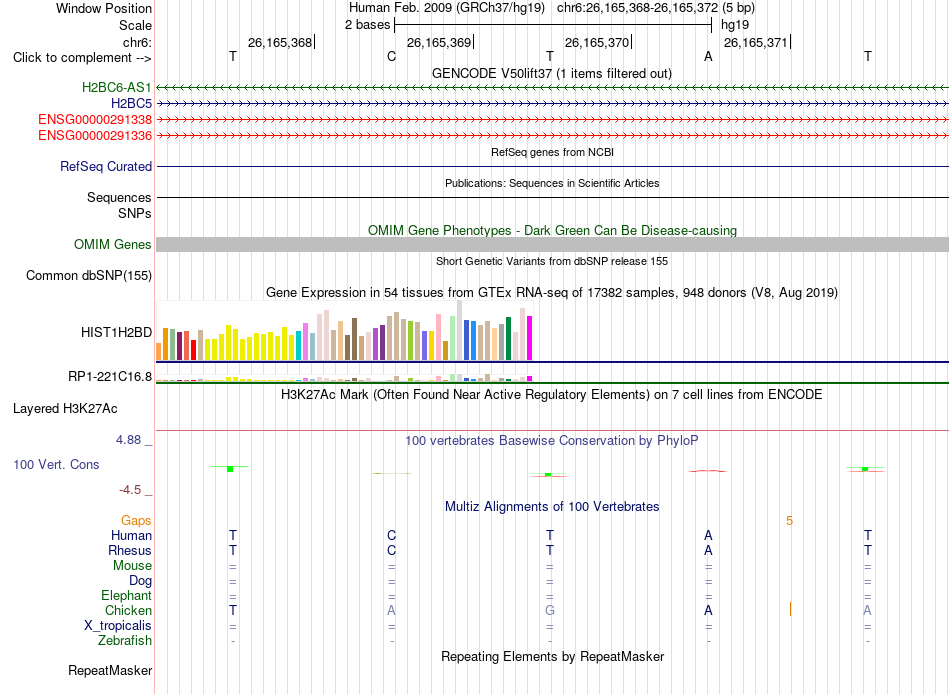950x694 pixels.
Task: Click the 'Click to complement -->' label
Action: [82, 58]
